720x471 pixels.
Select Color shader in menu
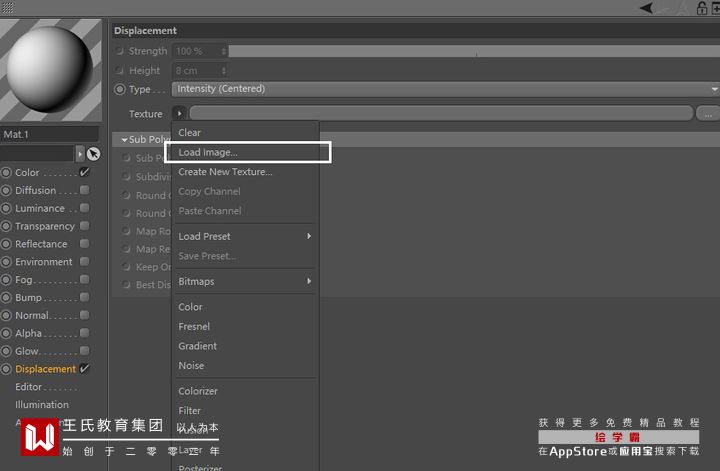(x=190, y=307)
